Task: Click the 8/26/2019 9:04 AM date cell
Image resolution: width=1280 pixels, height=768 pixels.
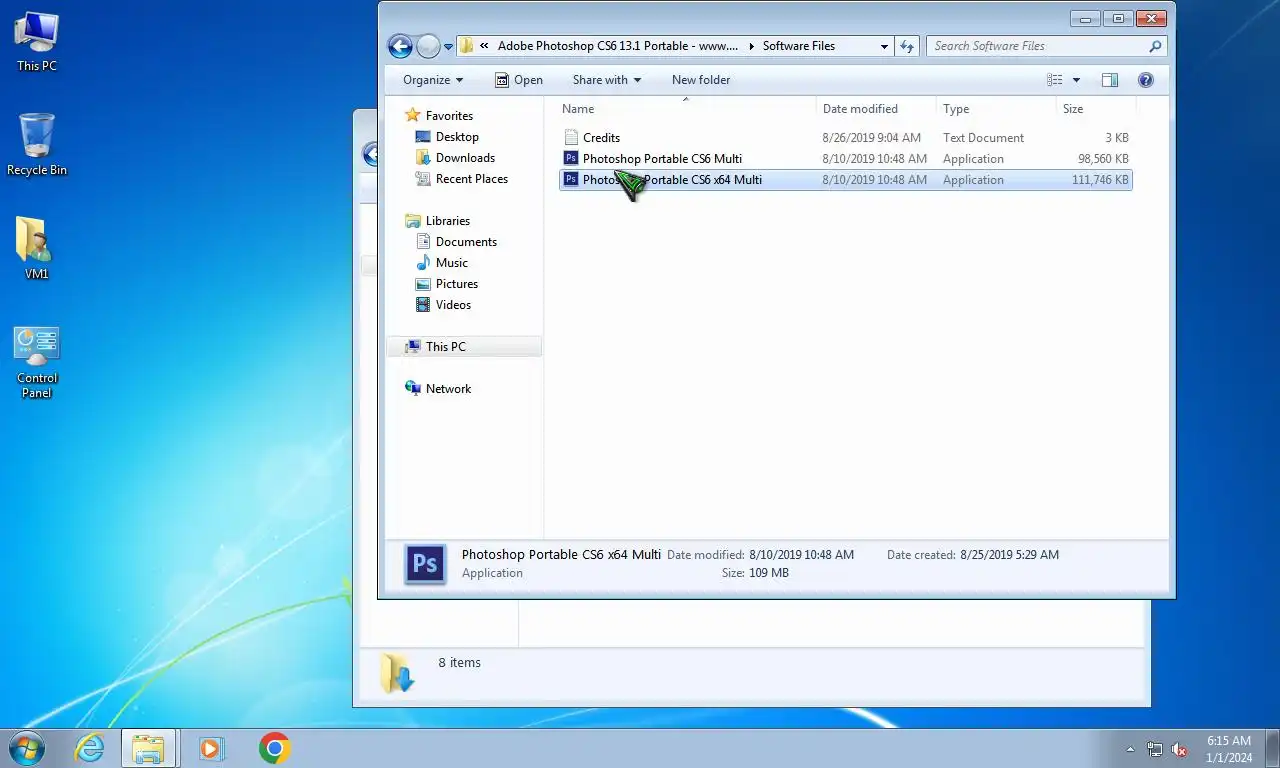Action: tap(871, 138)
